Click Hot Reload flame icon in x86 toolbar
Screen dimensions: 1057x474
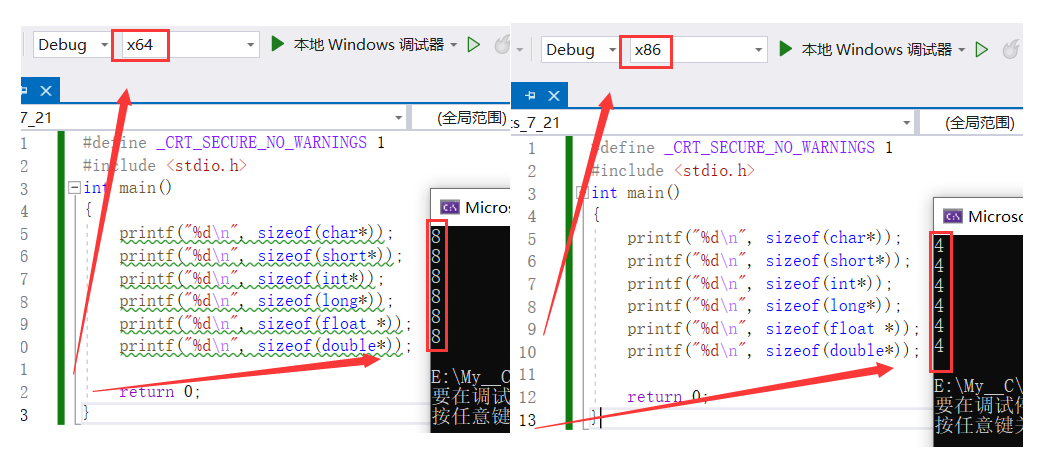click(1010, 49)
